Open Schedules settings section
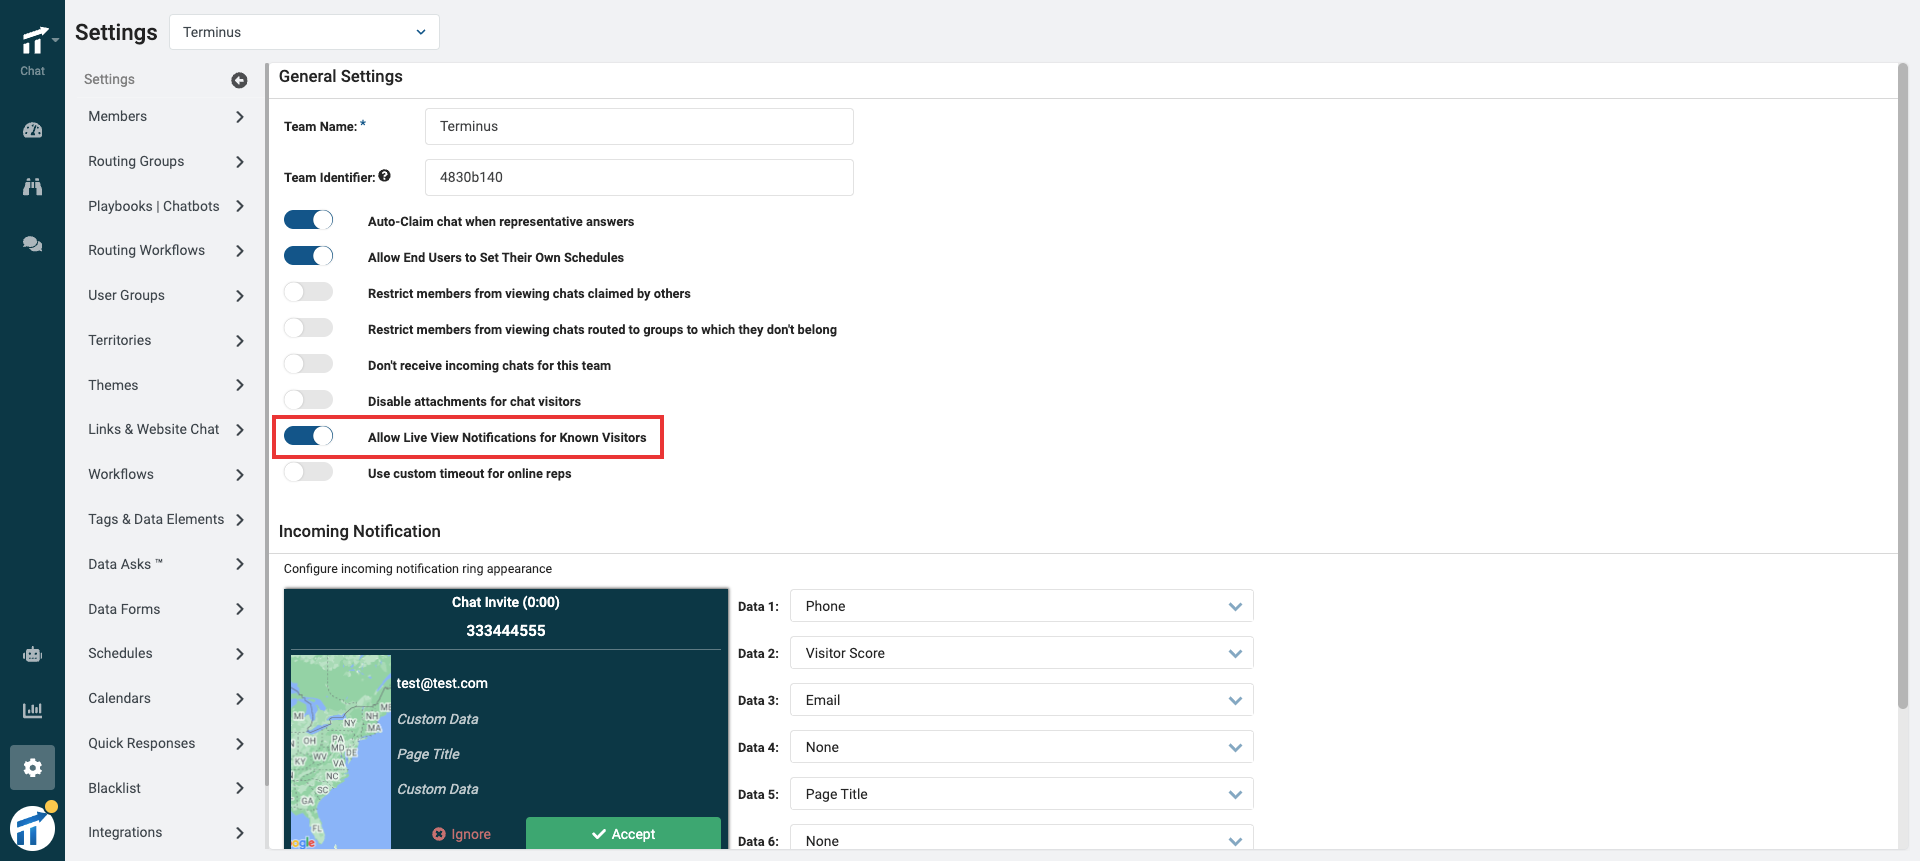The width and height of the screenshot is (1920, 861). (120, 653)
